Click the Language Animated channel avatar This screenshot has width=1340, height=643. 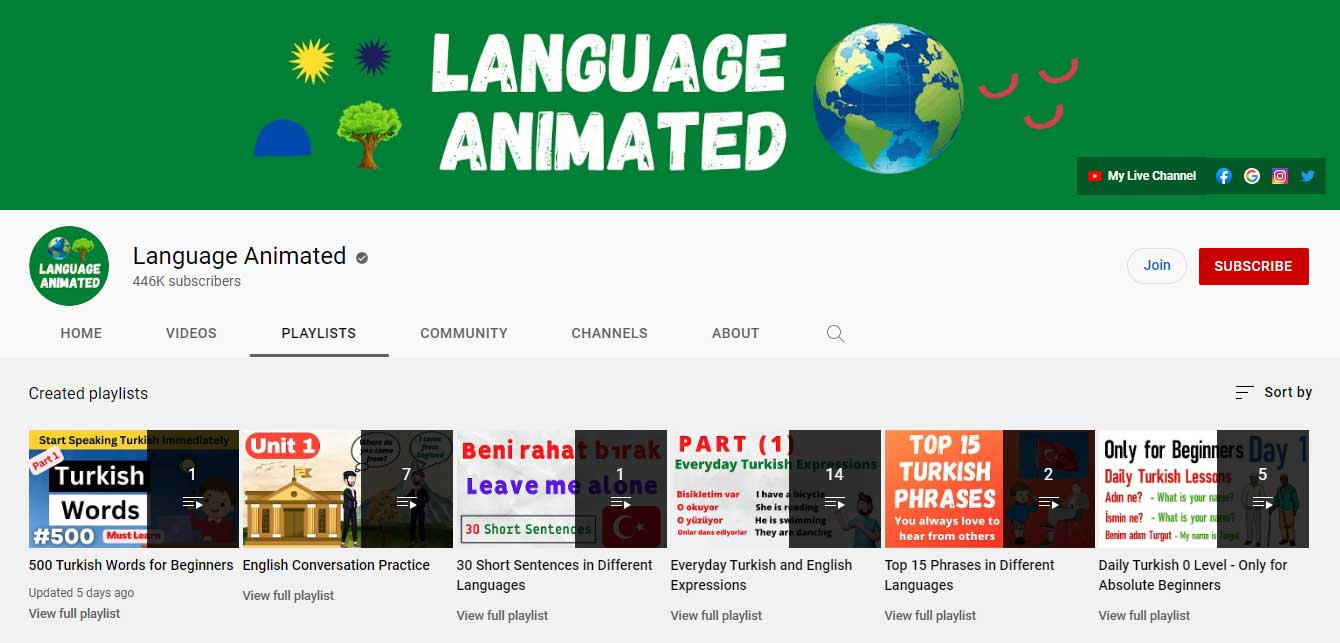coord(69,266)
